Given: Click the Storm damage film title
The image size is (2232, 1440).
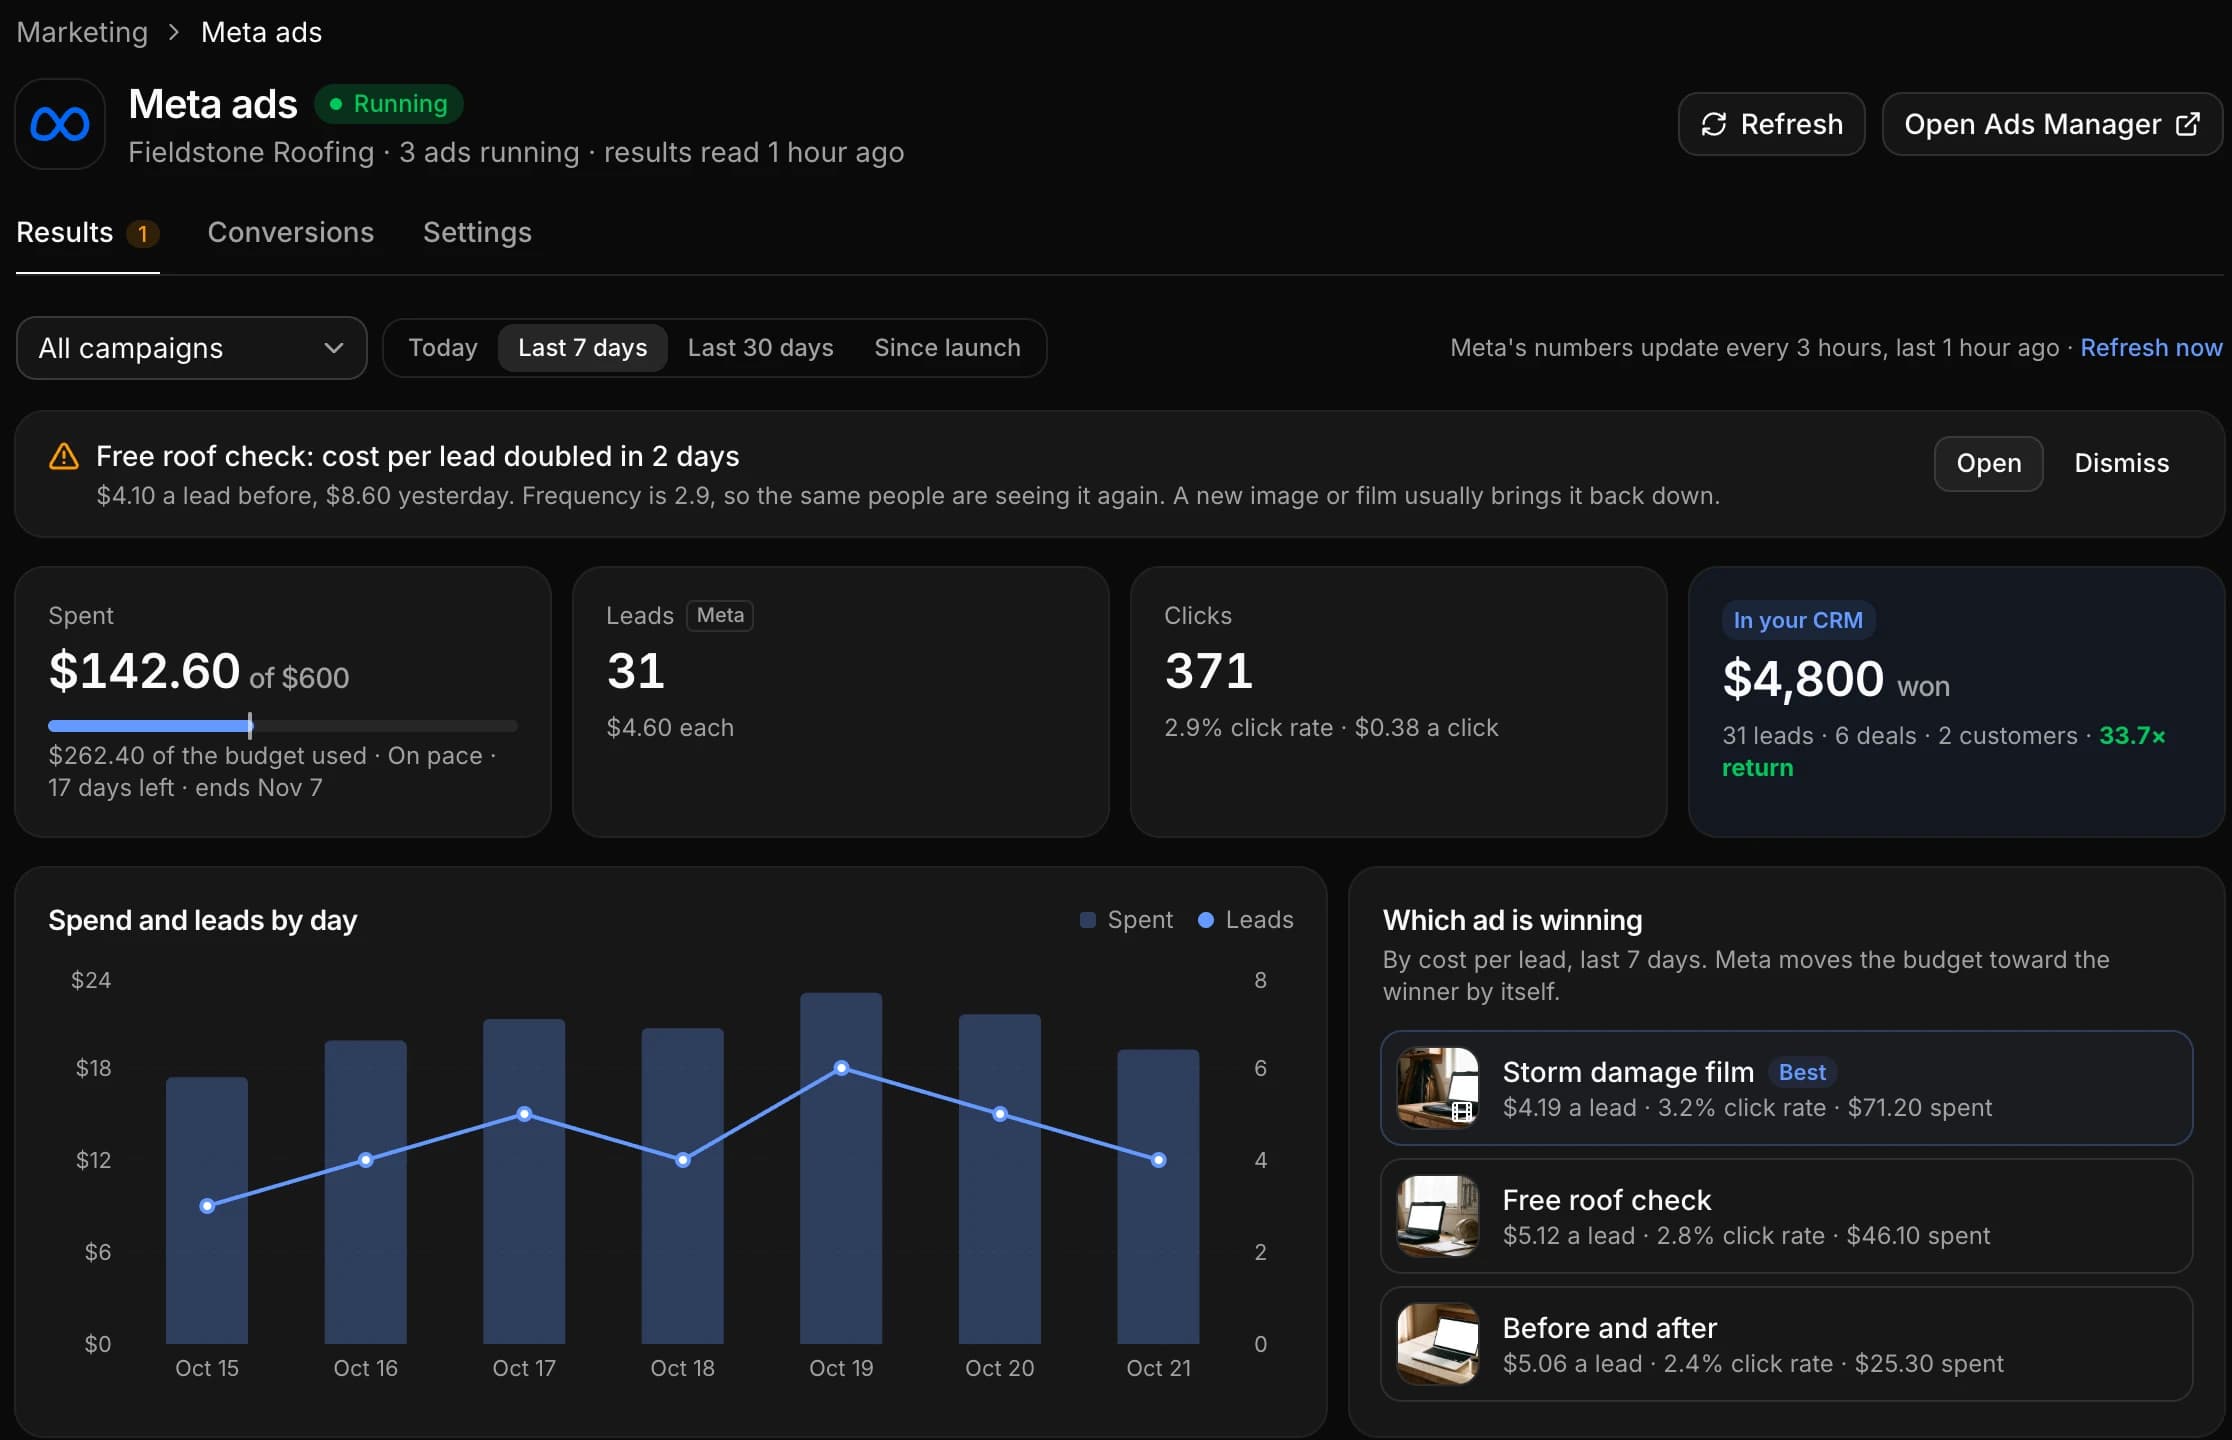Looking at the screenshot, I should point(1628,1072).
